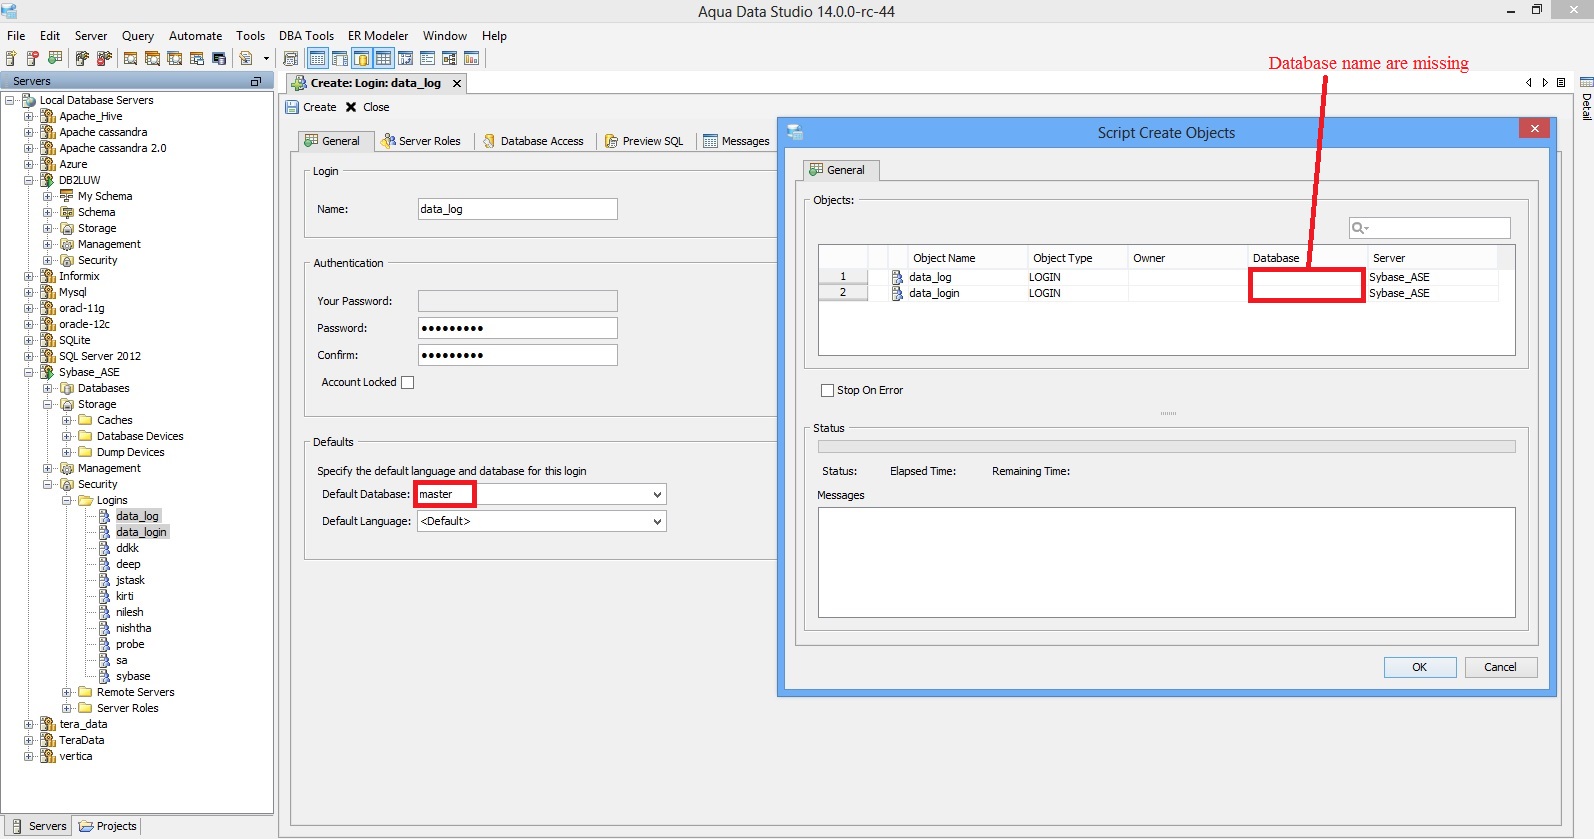Open the toolbar dropdown arrow beside script icon

(x=266, y=58)
